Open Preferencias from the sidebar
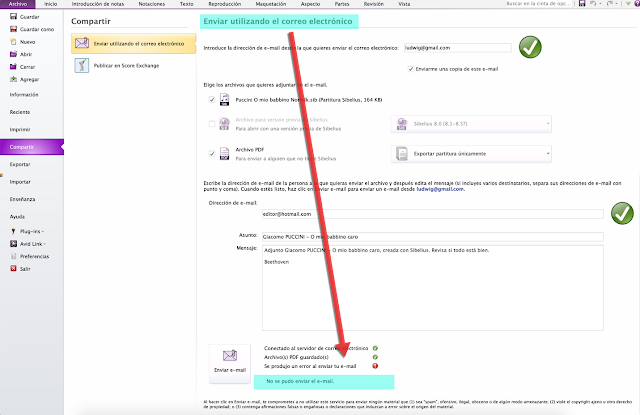This screenshot has width=640, height=415. (29, 257)
